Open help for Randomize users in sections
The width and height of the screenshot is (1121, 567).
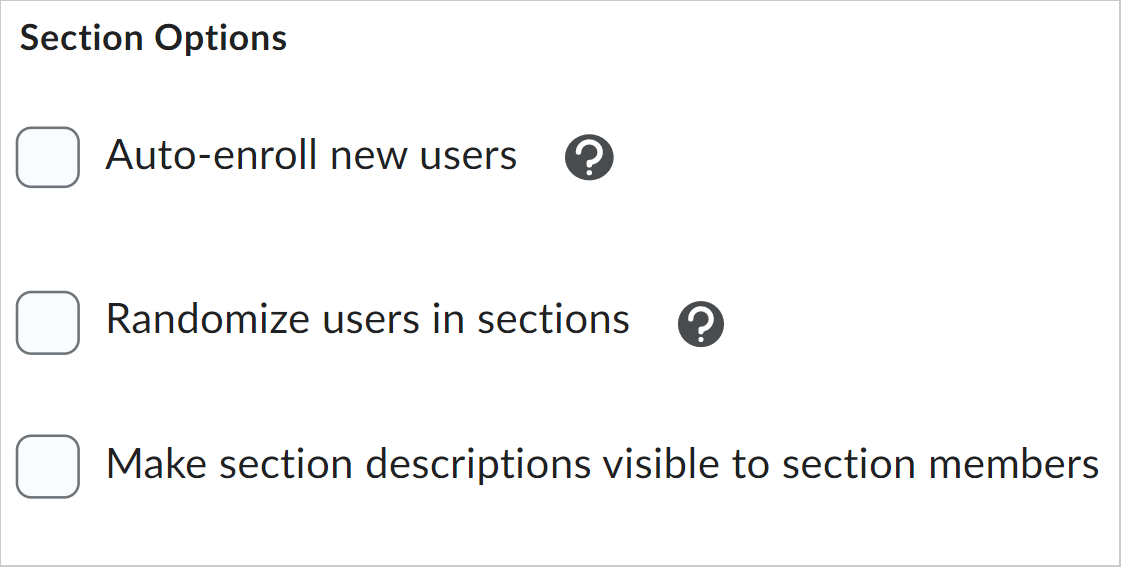[701, 323]
